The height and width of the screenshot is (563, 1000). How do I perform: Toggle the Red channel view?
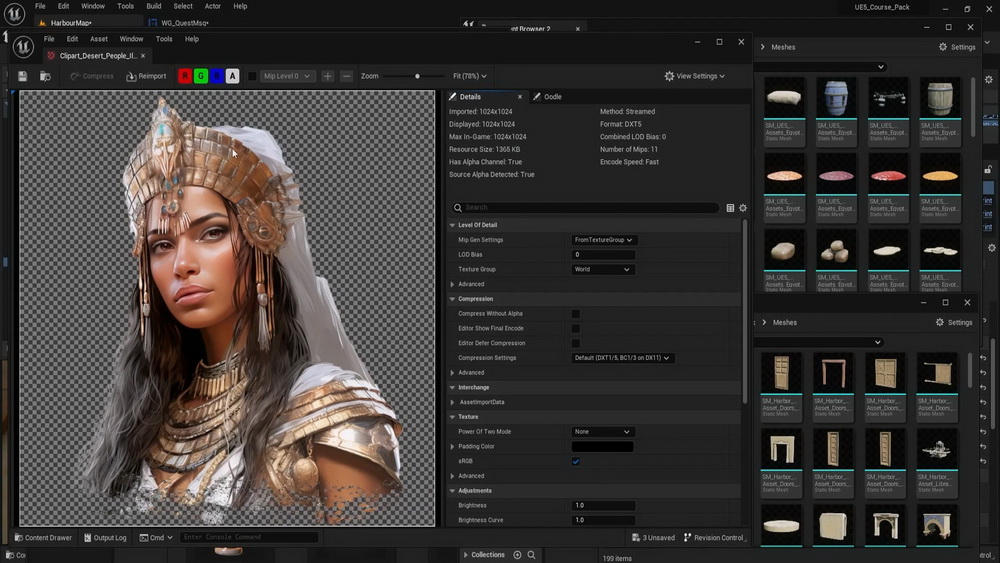[x=185, y=76]
